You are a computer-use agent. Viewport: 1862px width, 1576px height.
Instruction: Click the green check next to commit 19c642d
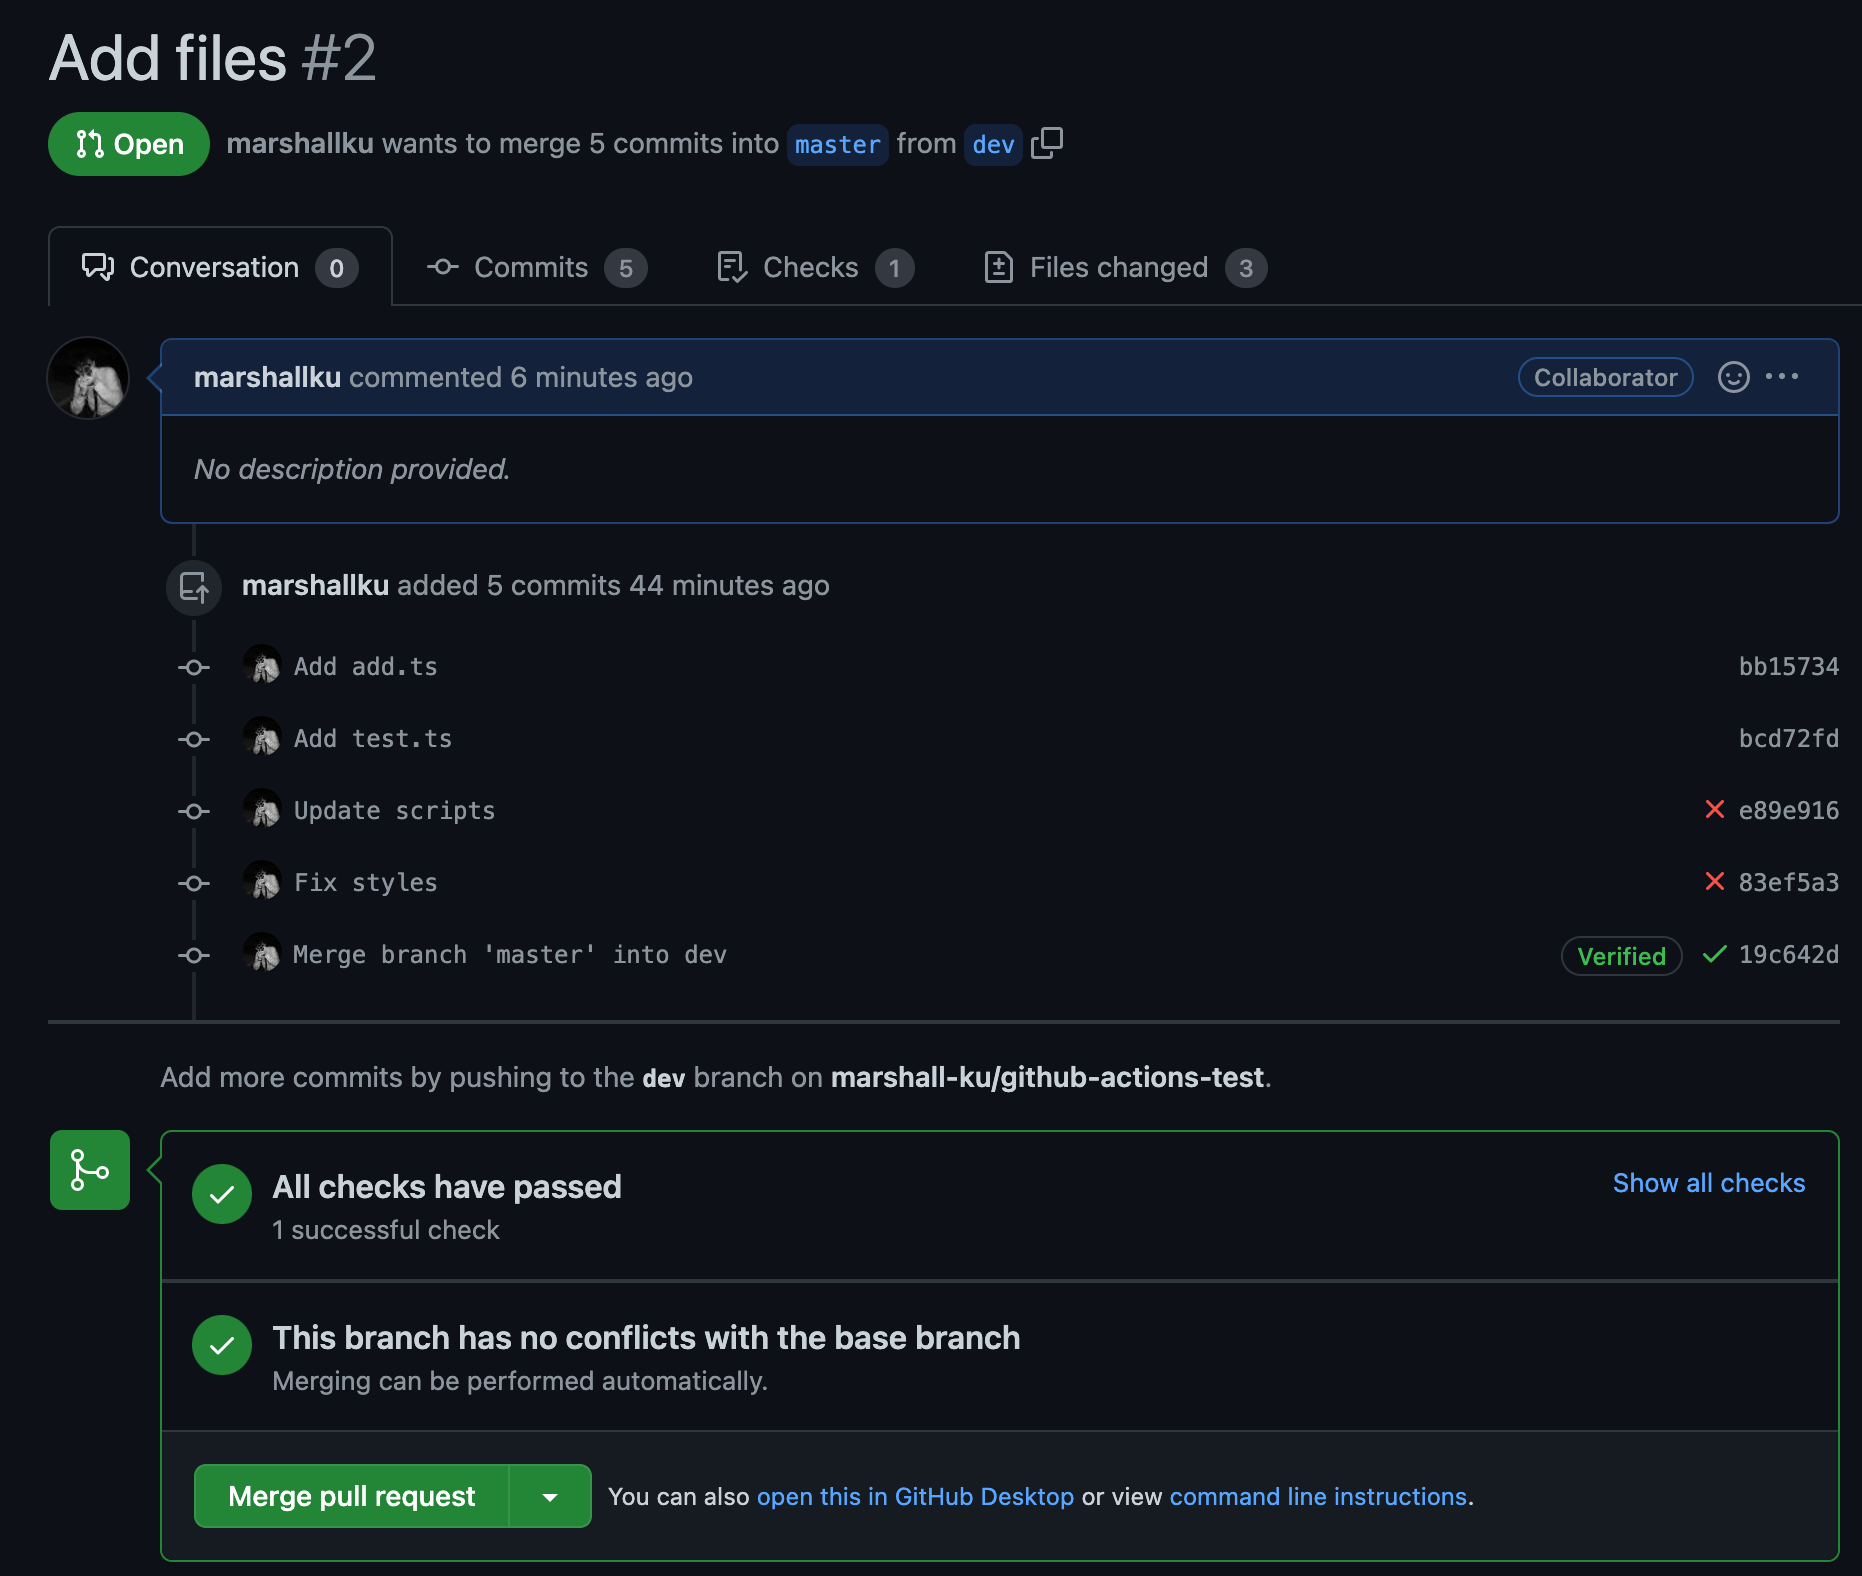point(1714,955)
